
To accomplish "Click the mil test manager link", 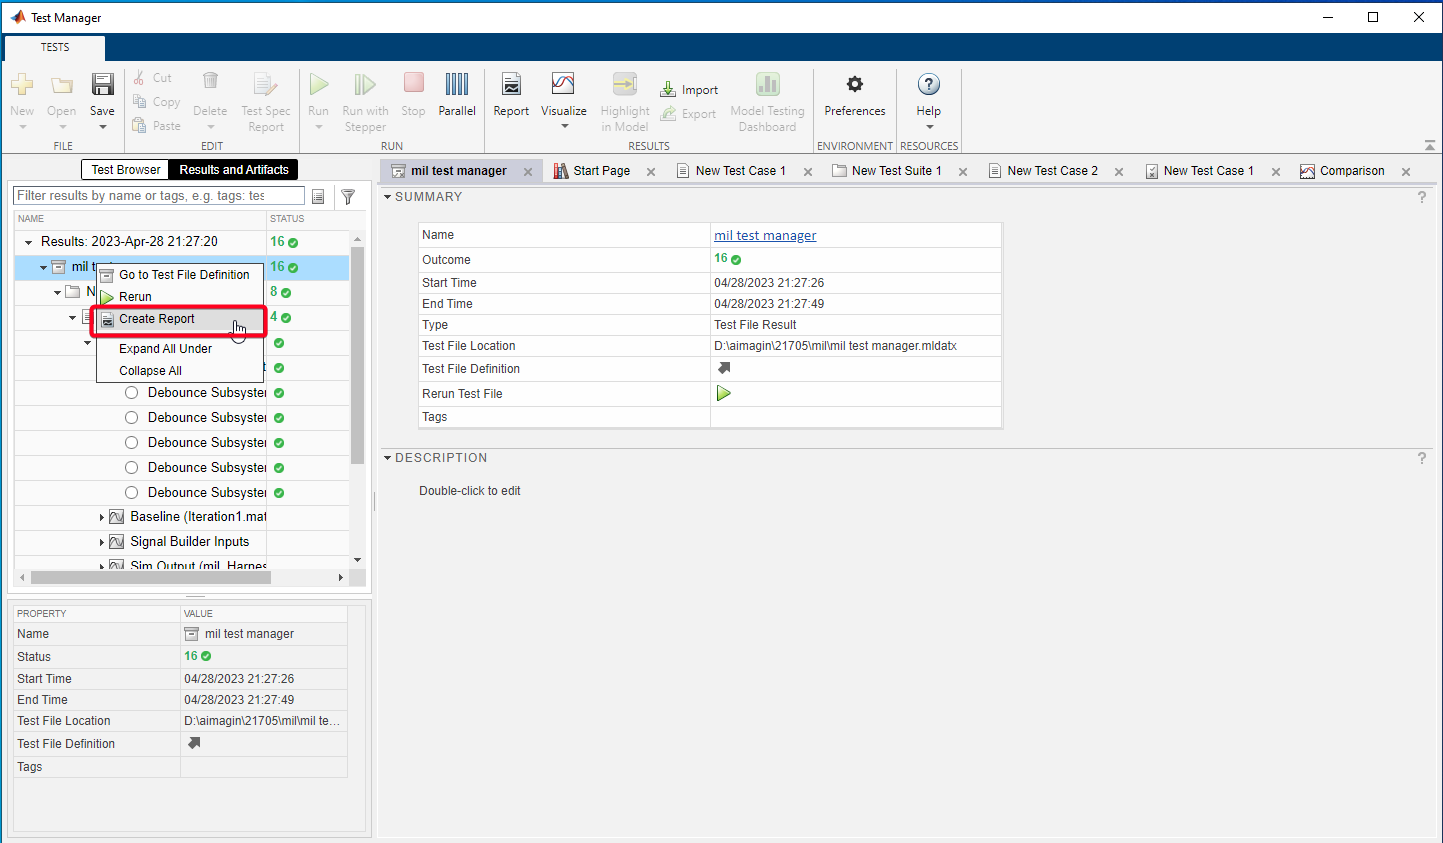I will click(x=765, y=236).
